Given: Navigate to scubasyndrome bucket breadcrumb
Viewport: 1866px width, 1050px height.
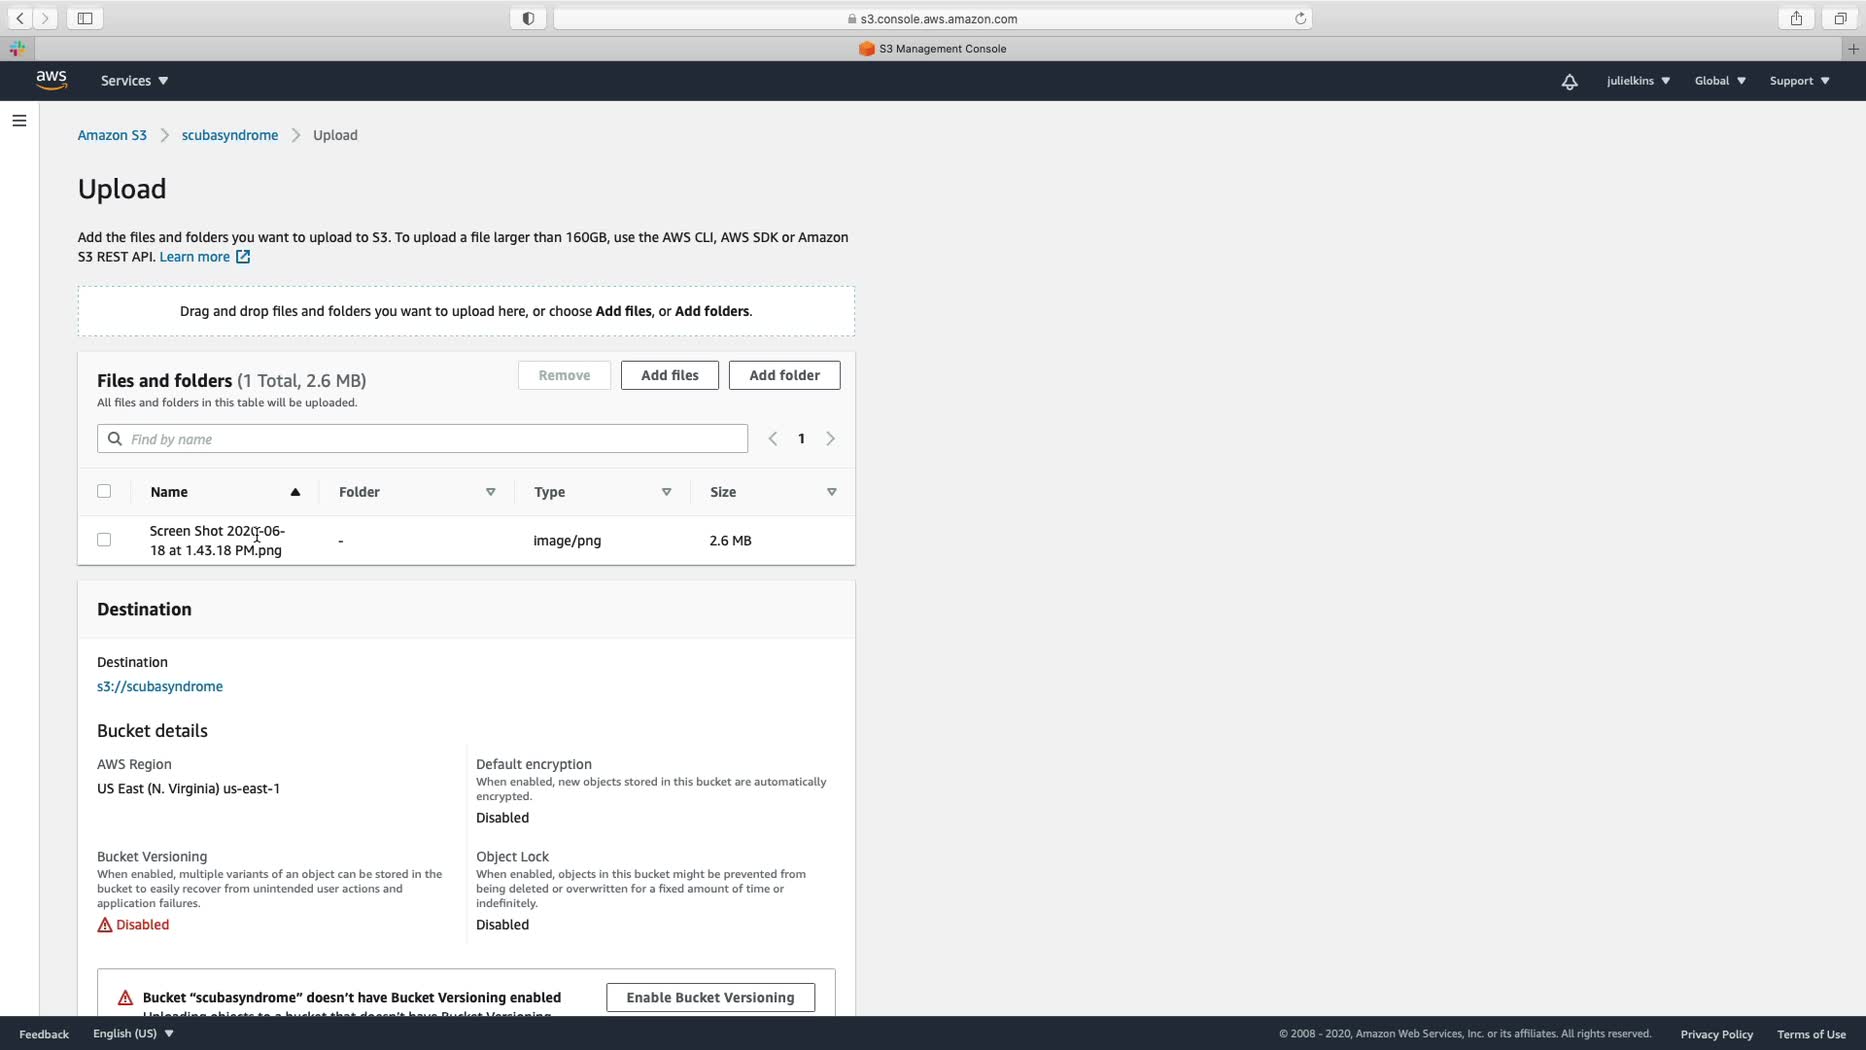Looking at the screenshot, I should point(230,135).
